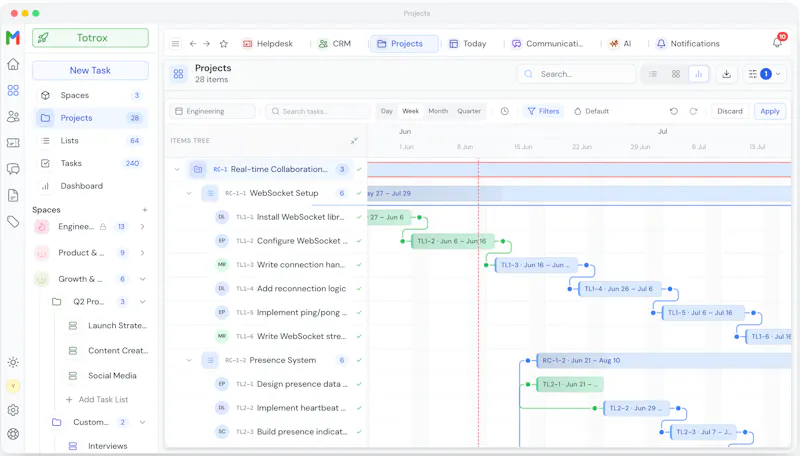
Task: Select the Month zoom level
Action: pyautogui.click(x=438, y=111)
